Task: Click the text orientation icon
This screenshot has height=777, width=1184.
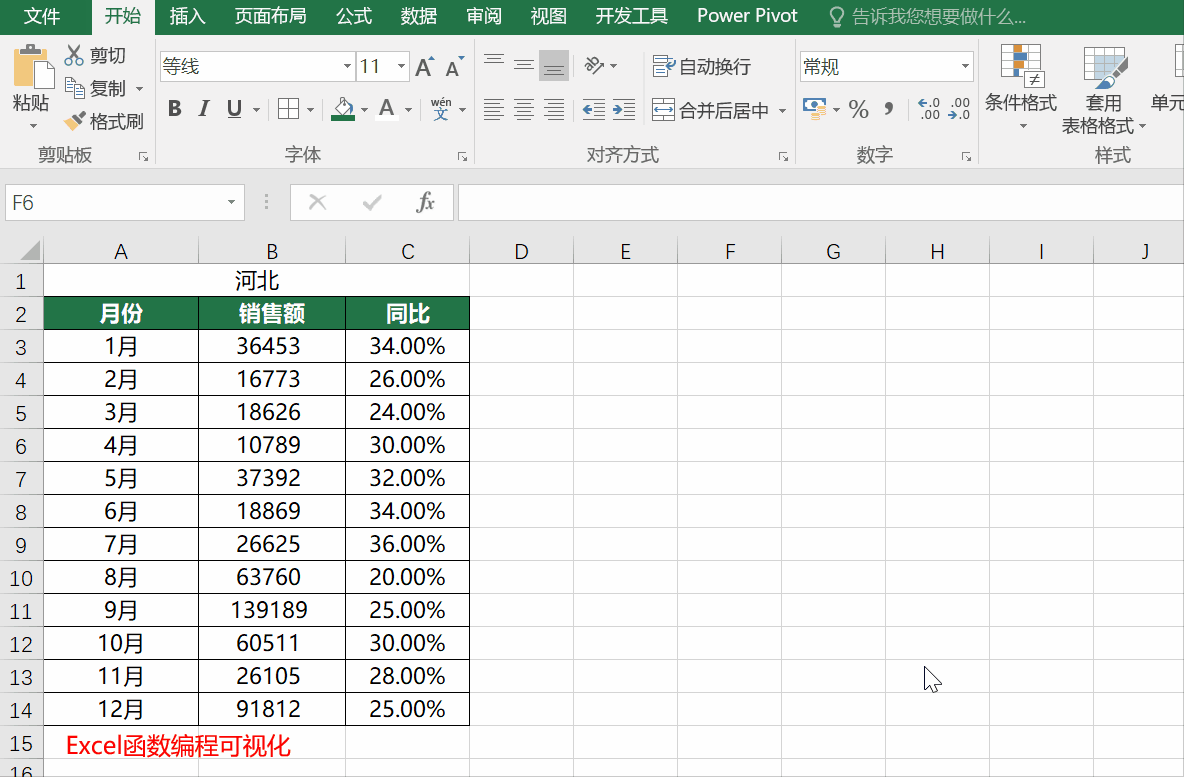Action: point(595,66)
